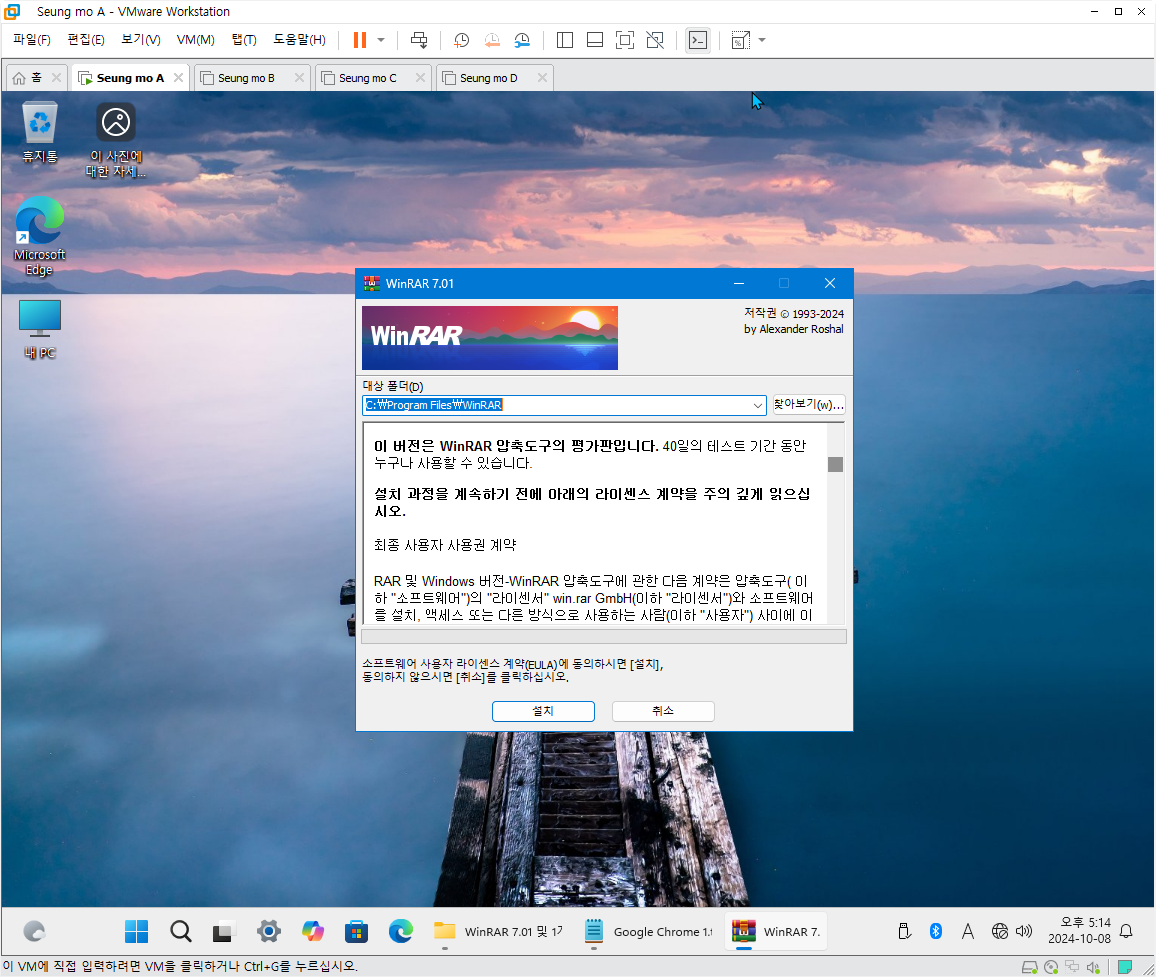Image resolution: width=1156 pixels, height=977 pixels.
Task: Open the snapshot manager icon
Action: tap(522, 40)
